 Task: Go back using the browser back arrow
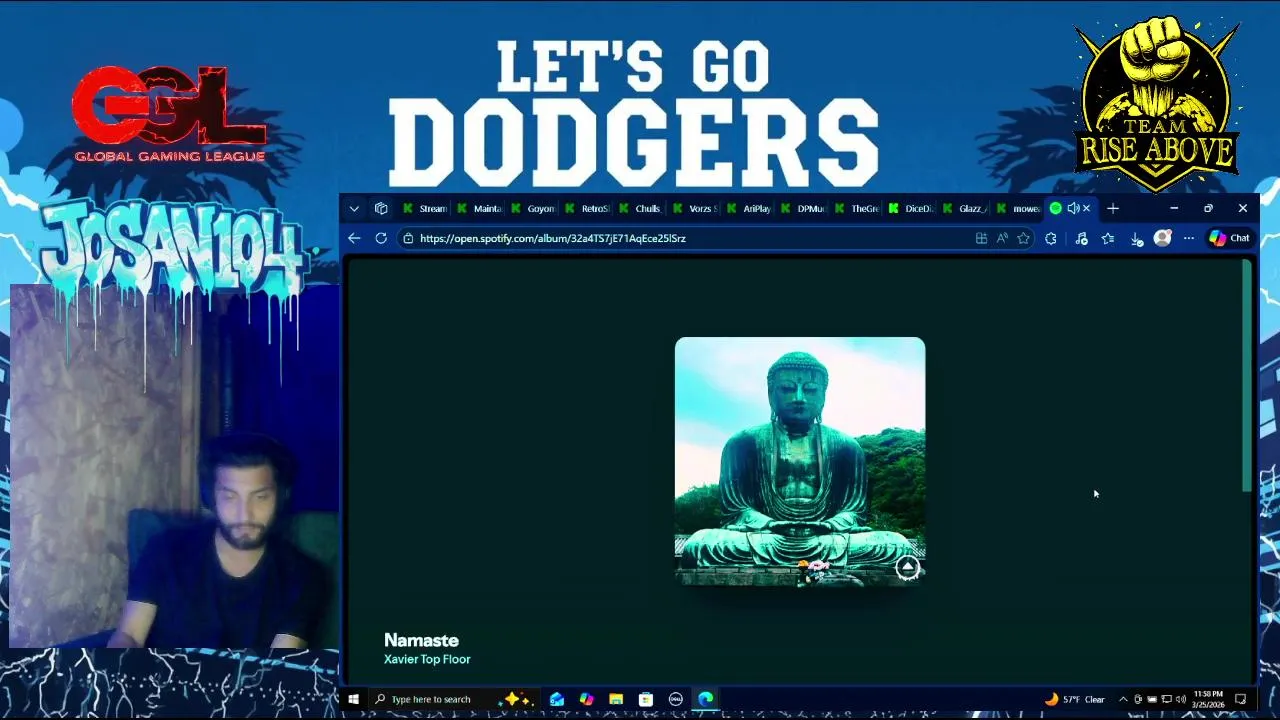[x=354, y=238]
